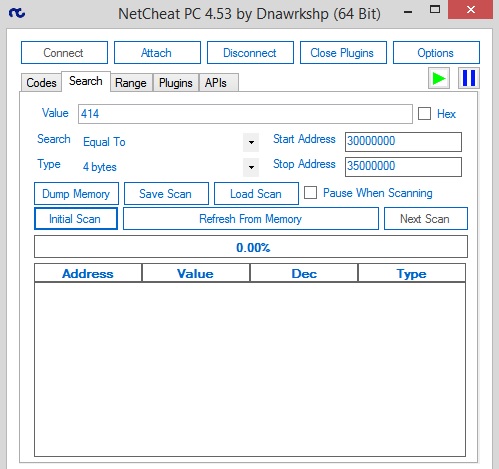The height and width of the screenshot is (469, 499).
Task: Go to the Plugins tab
Action: [x=176, y=83]
